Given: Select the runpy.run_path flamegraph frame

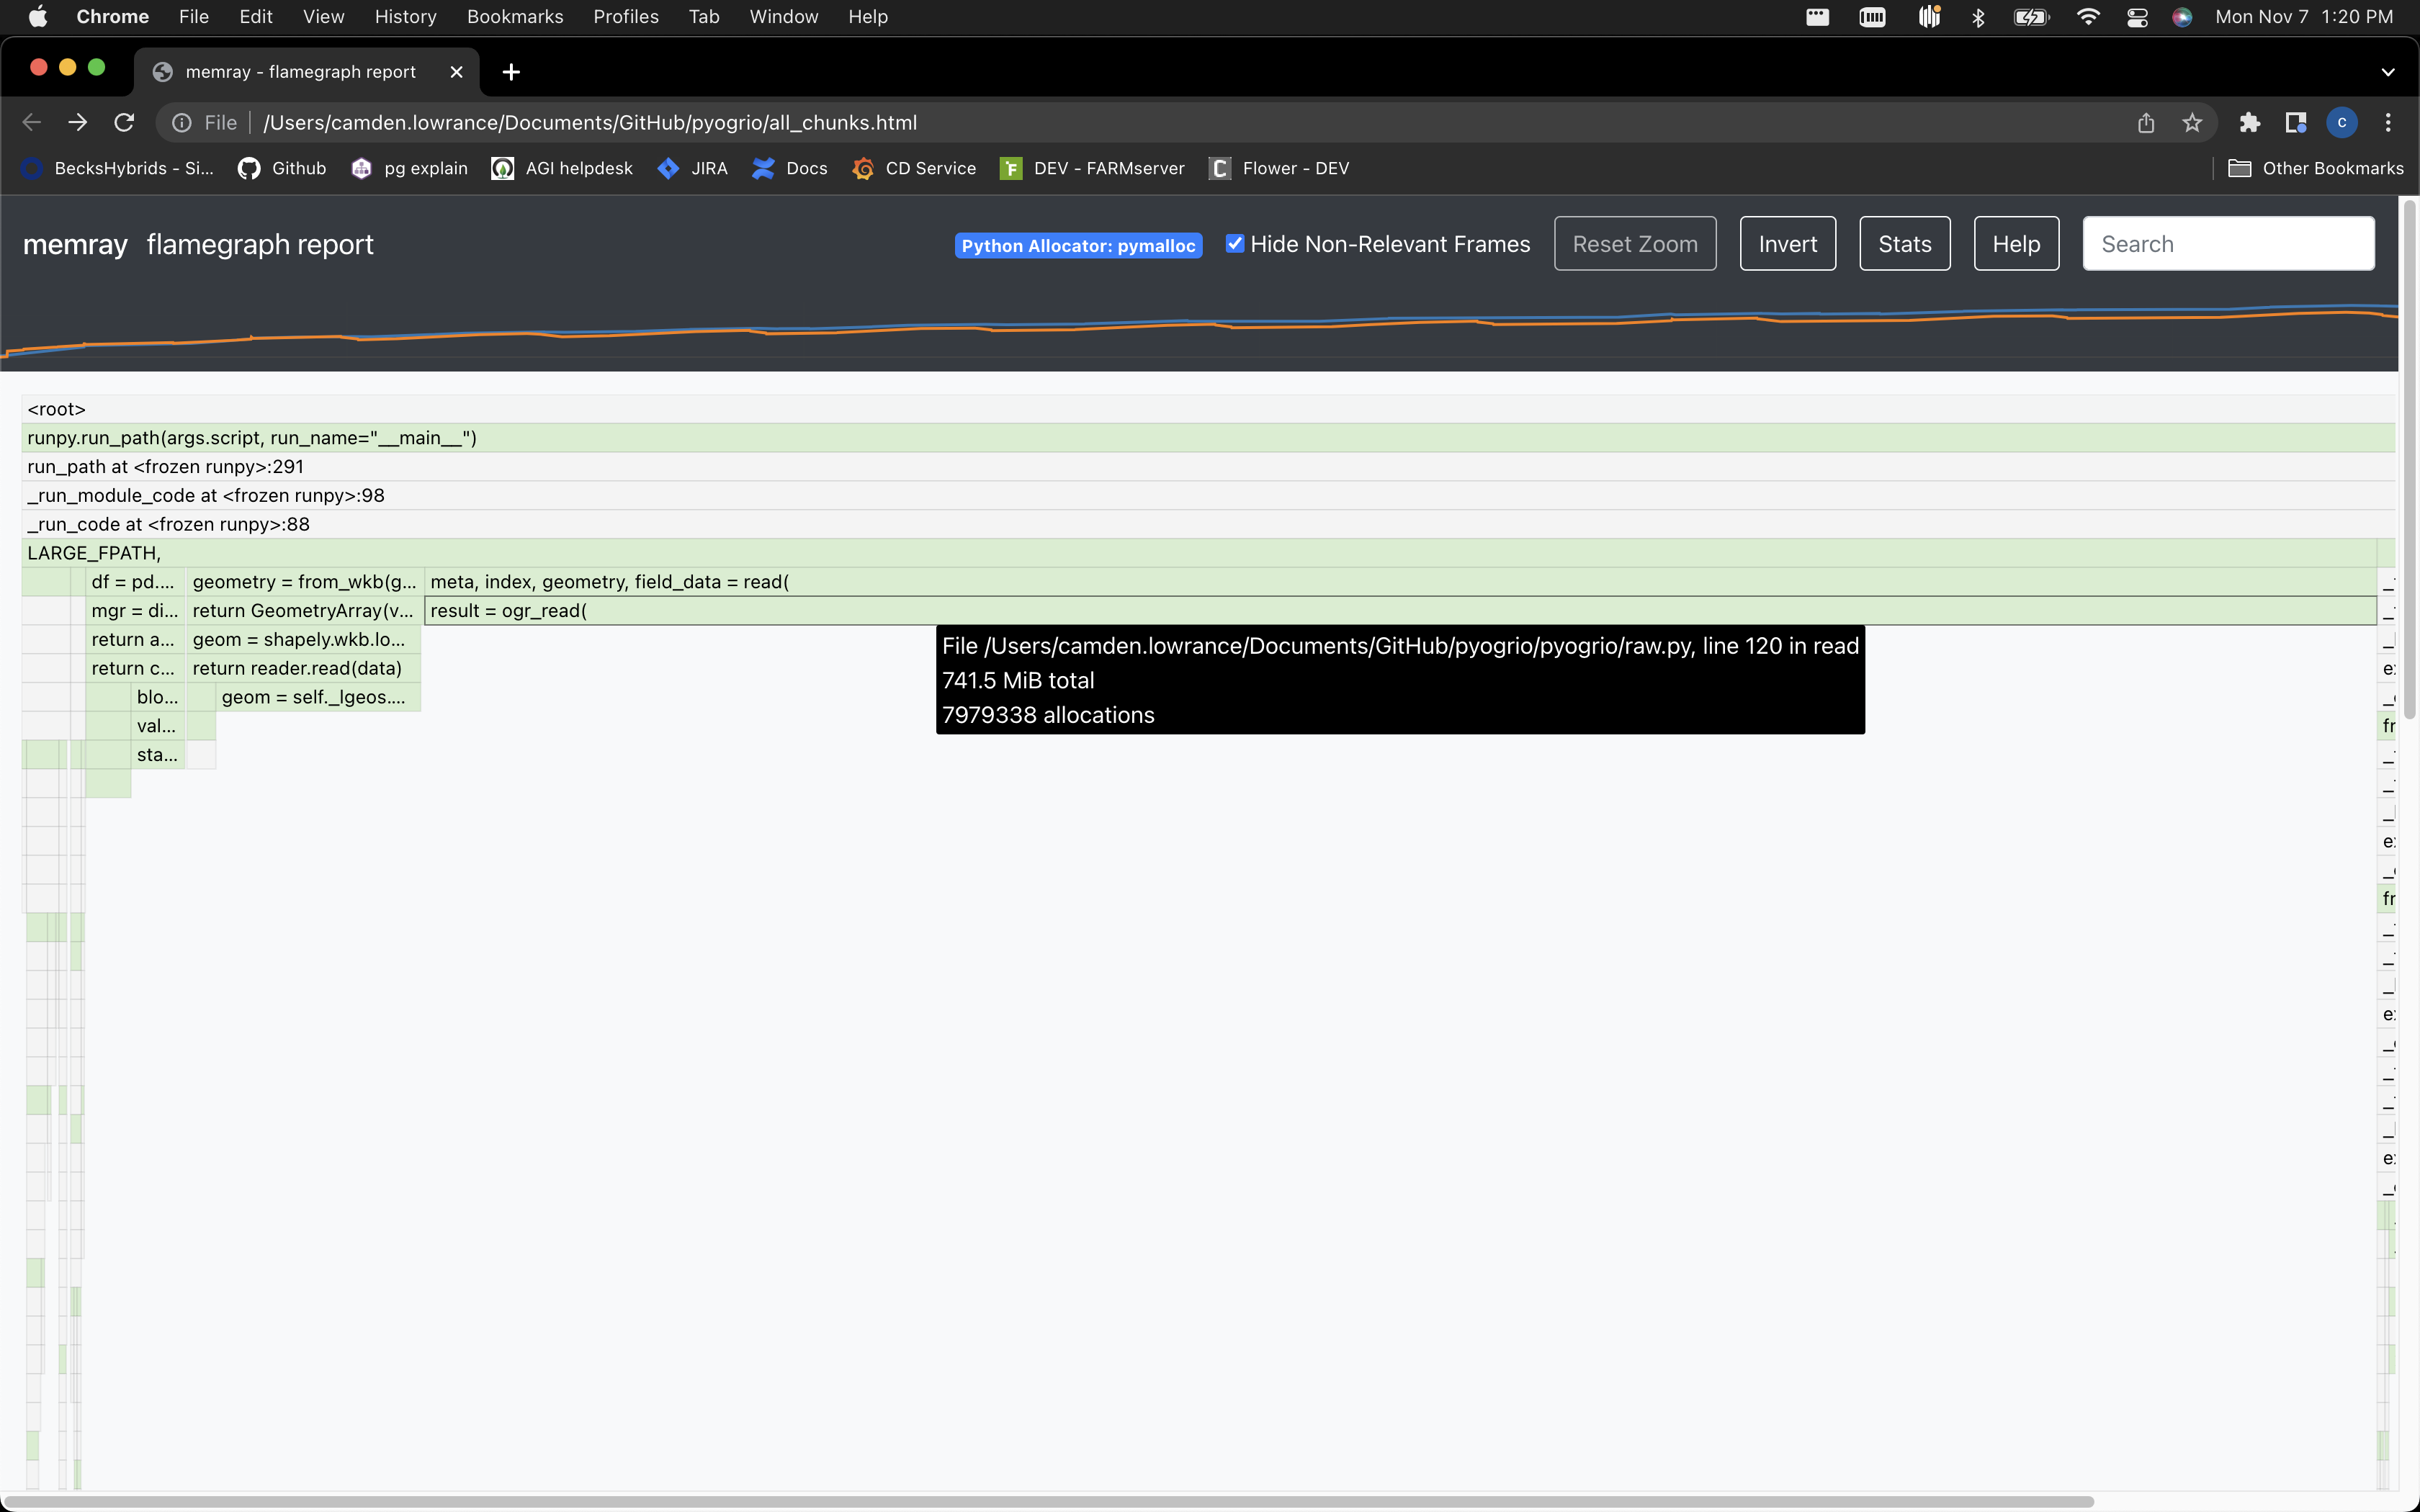Looking at the screenshot, I should (x=1208, y=438).
